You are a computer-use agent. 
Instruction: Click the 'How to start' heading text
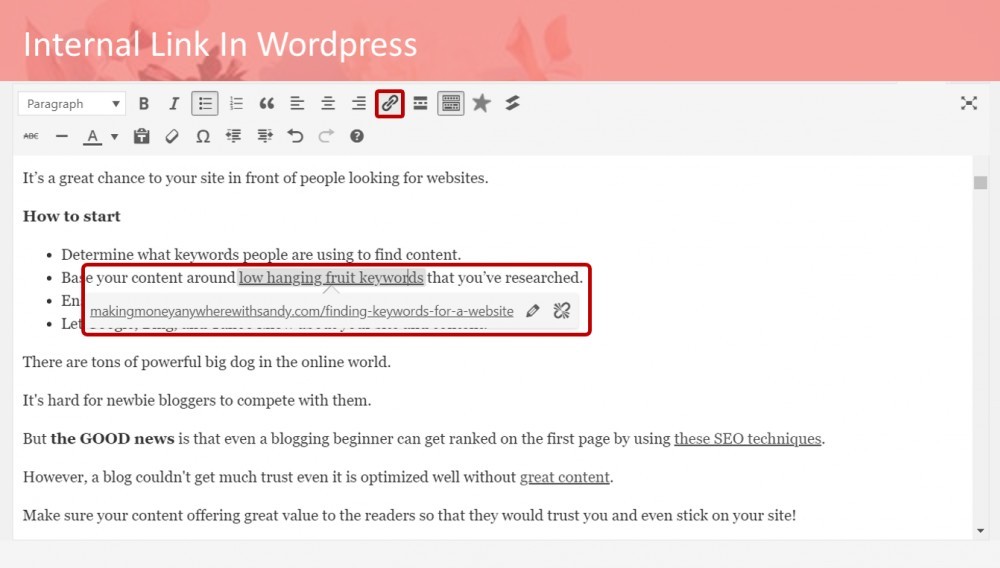click(x=71, y=216)
